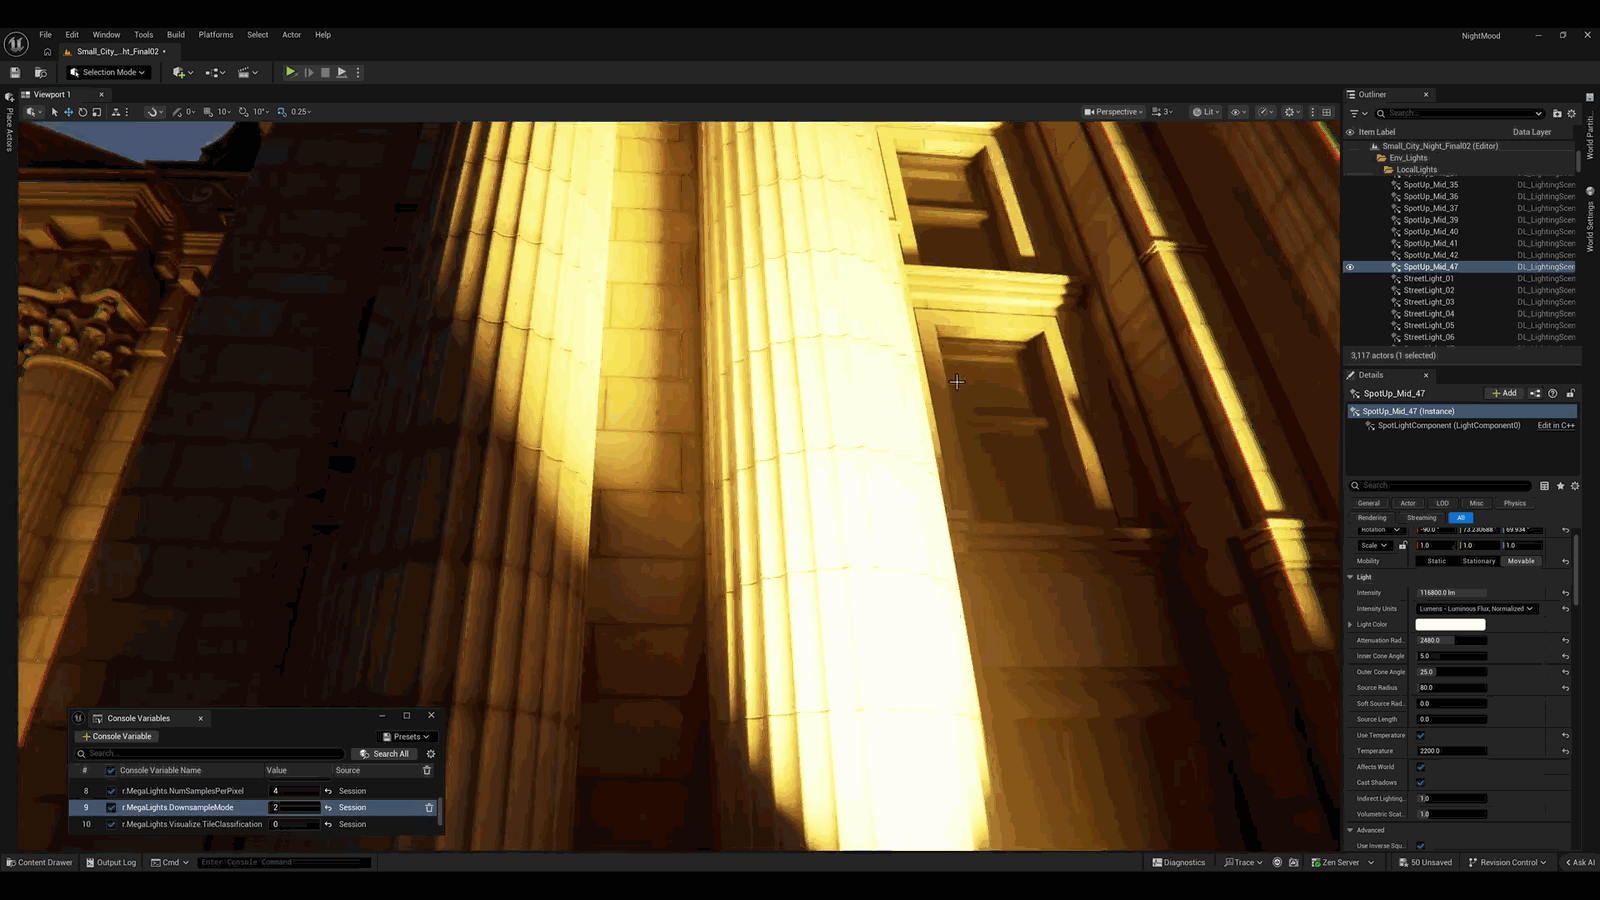Toggle the Affects World checkbox
Viewport: 1600px width, 900px height.
tap(1421, 767)
